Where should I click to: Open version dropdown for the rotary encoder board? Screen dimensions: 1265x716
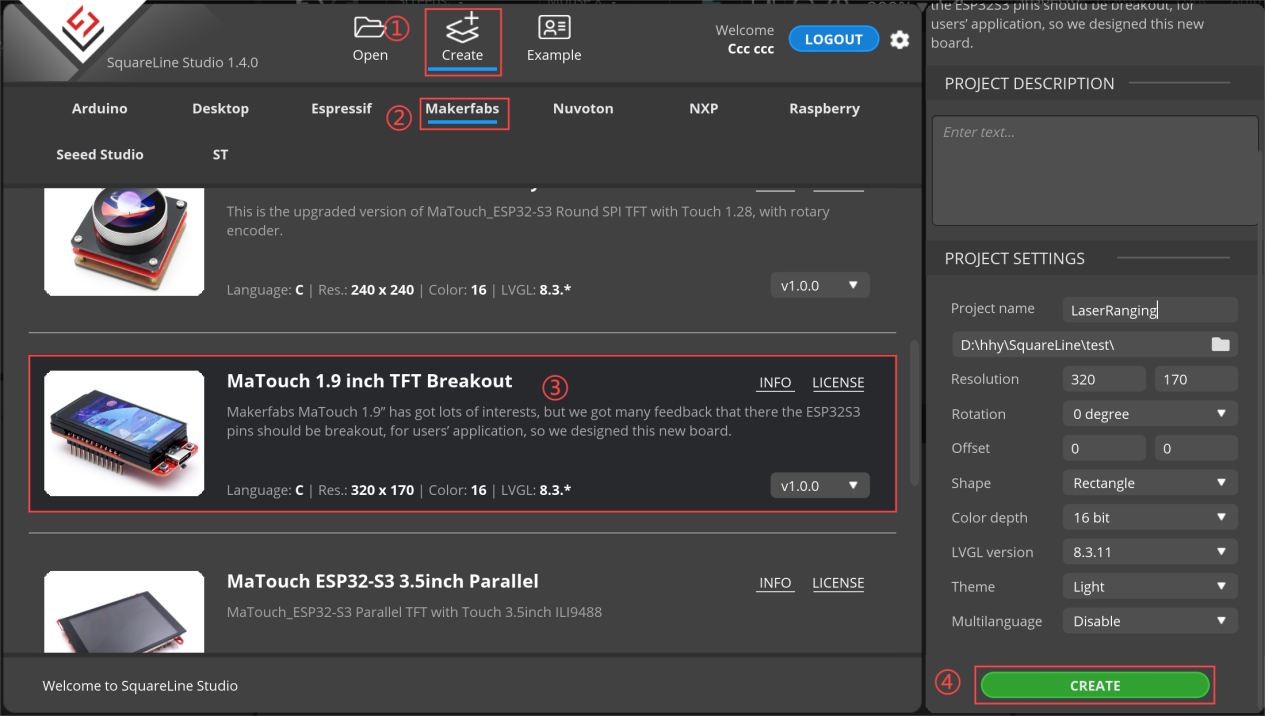(x=820, y=285)
